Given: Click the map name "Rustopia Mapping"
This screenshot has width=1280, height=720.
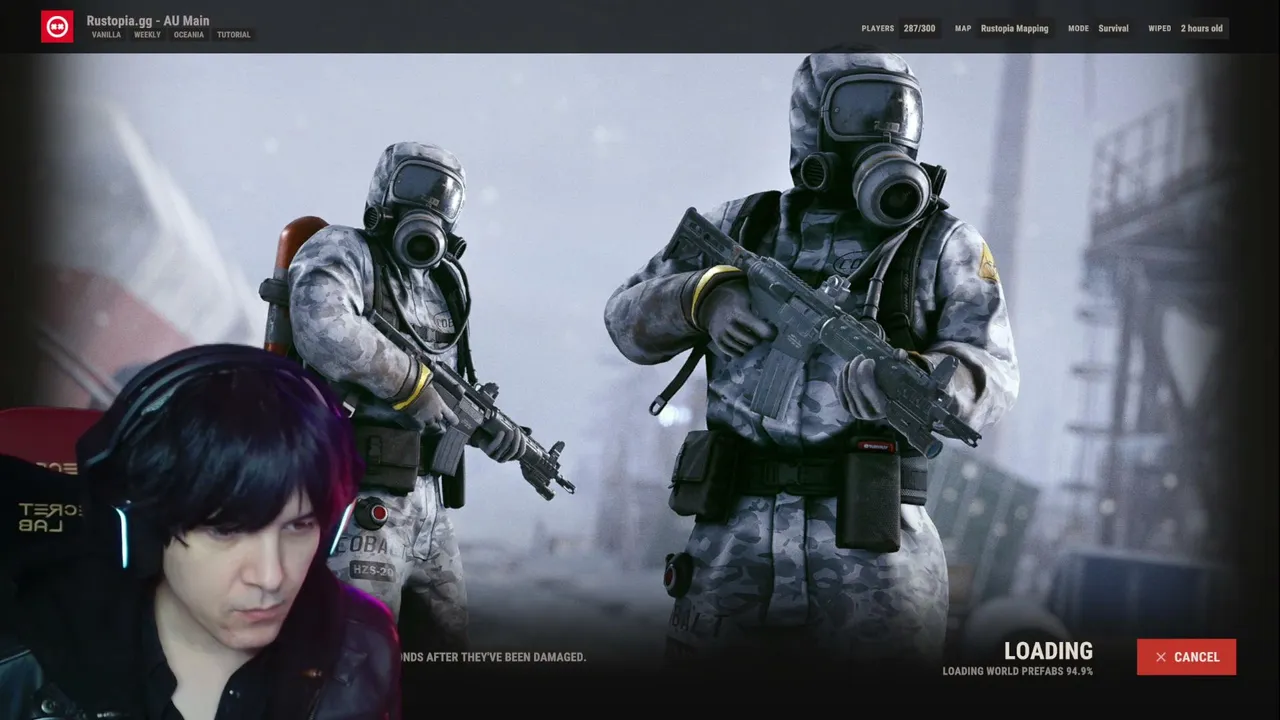Looking at the screenshot, I should [x=1014, y=28].
